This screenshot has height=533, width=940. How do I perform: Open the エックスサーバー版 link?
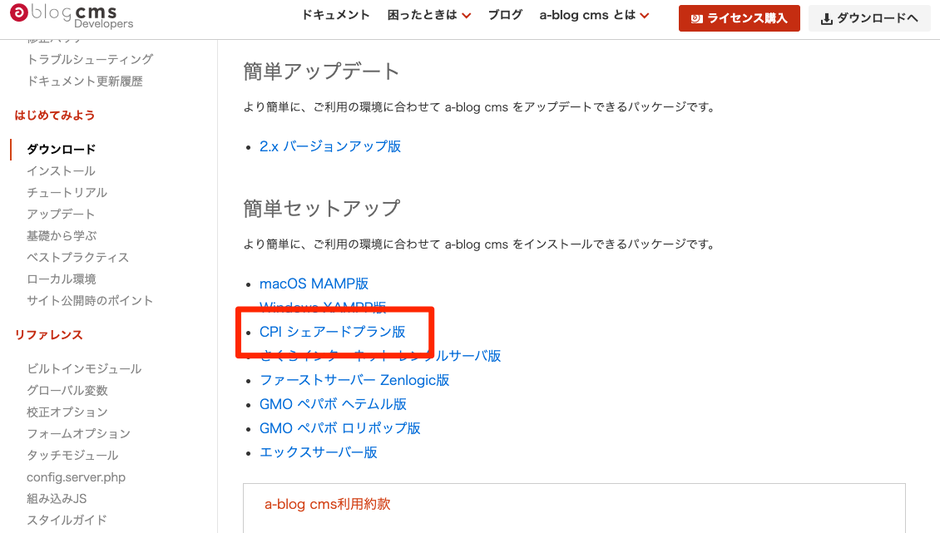click(318, 453)
